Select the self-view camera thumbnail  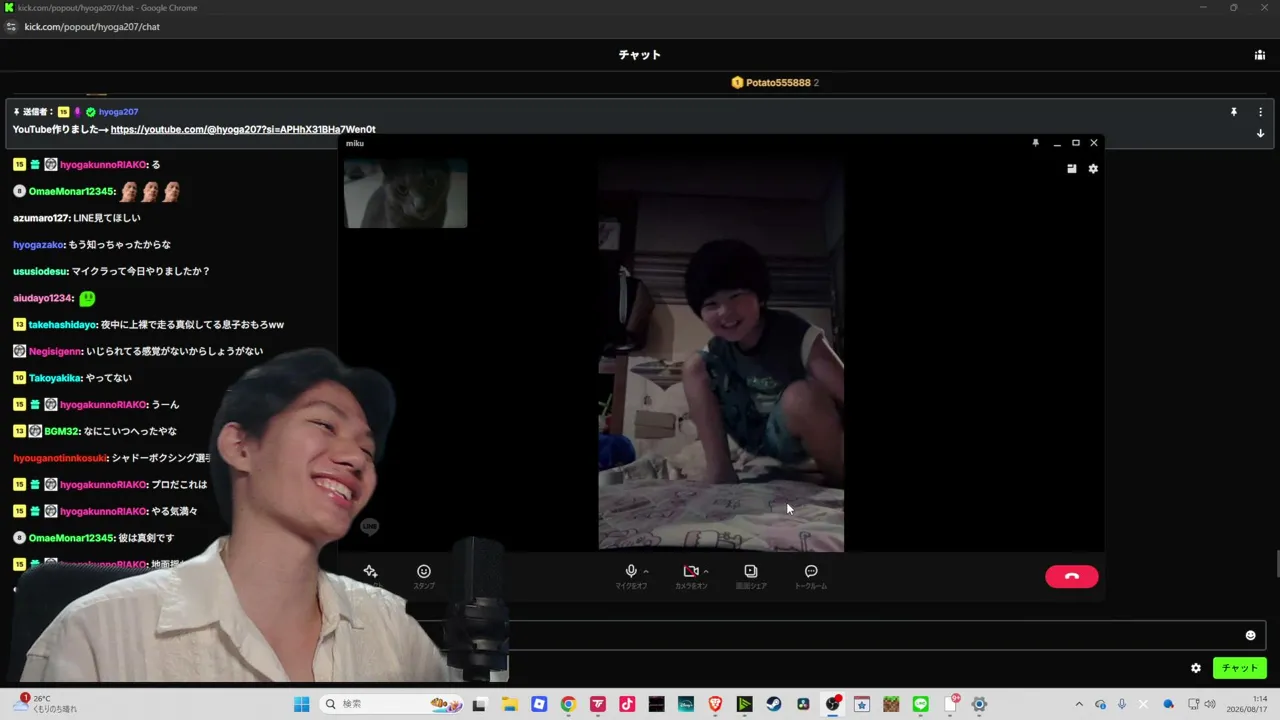coord(405,193)
